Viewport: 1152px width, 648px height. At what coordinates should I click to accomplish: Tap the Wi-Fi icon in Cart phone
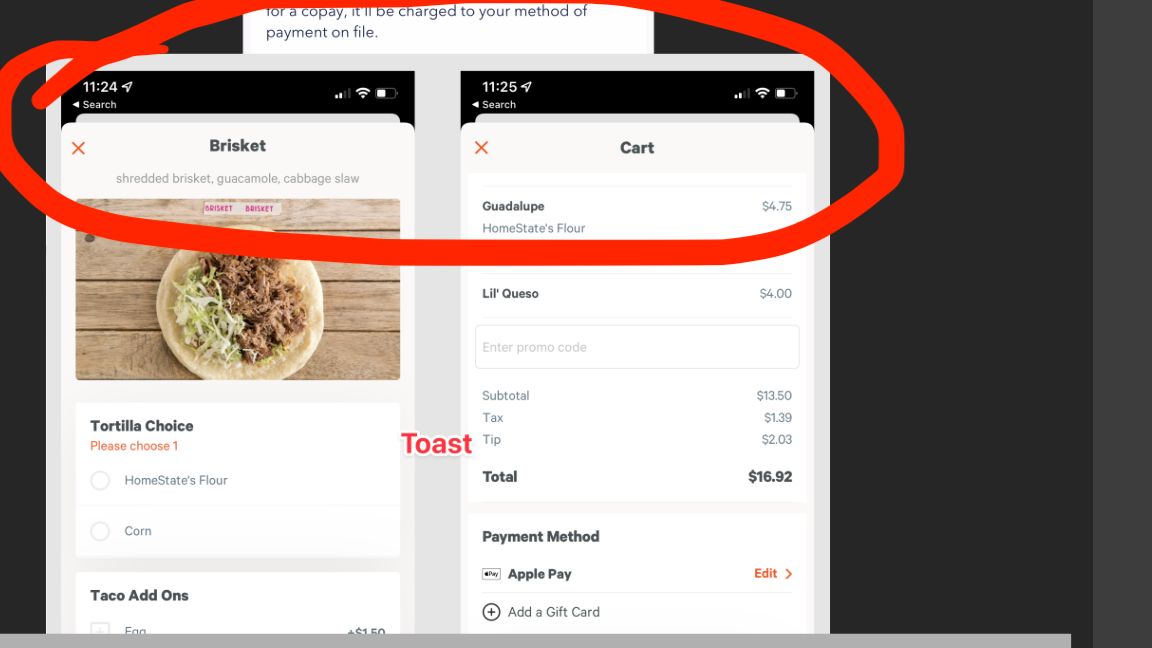[763, 93]
